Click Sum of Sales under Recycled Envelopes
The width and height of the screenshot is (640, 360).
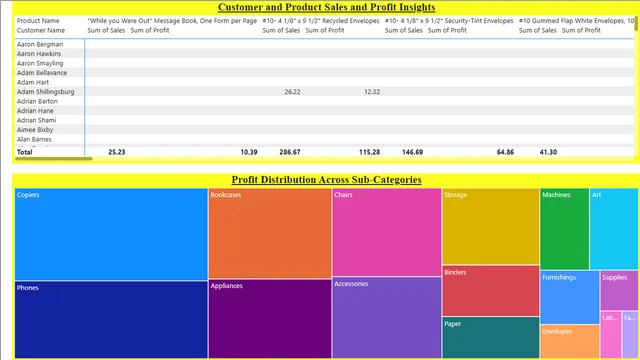[x=281, y=30]
